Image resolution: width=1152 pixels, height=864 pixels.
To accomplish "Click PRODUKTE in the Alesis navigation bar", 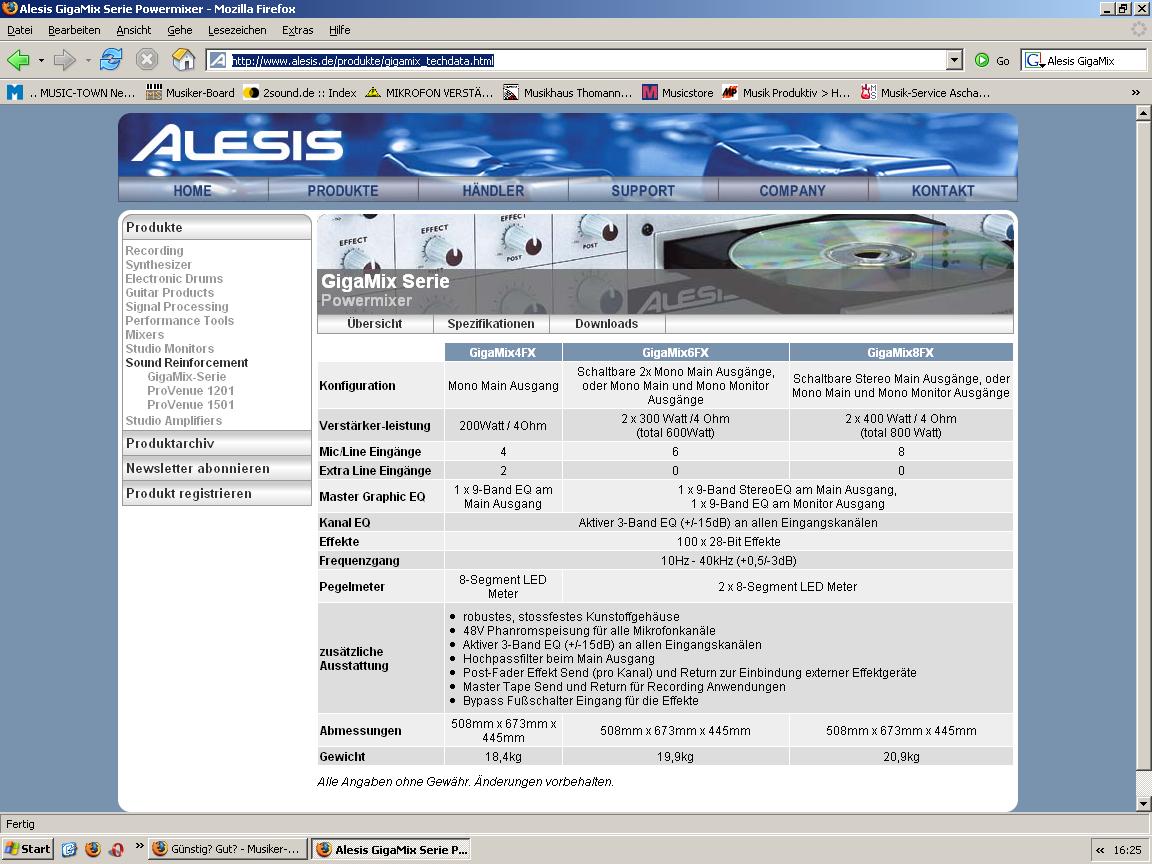I will pos(343,190).
